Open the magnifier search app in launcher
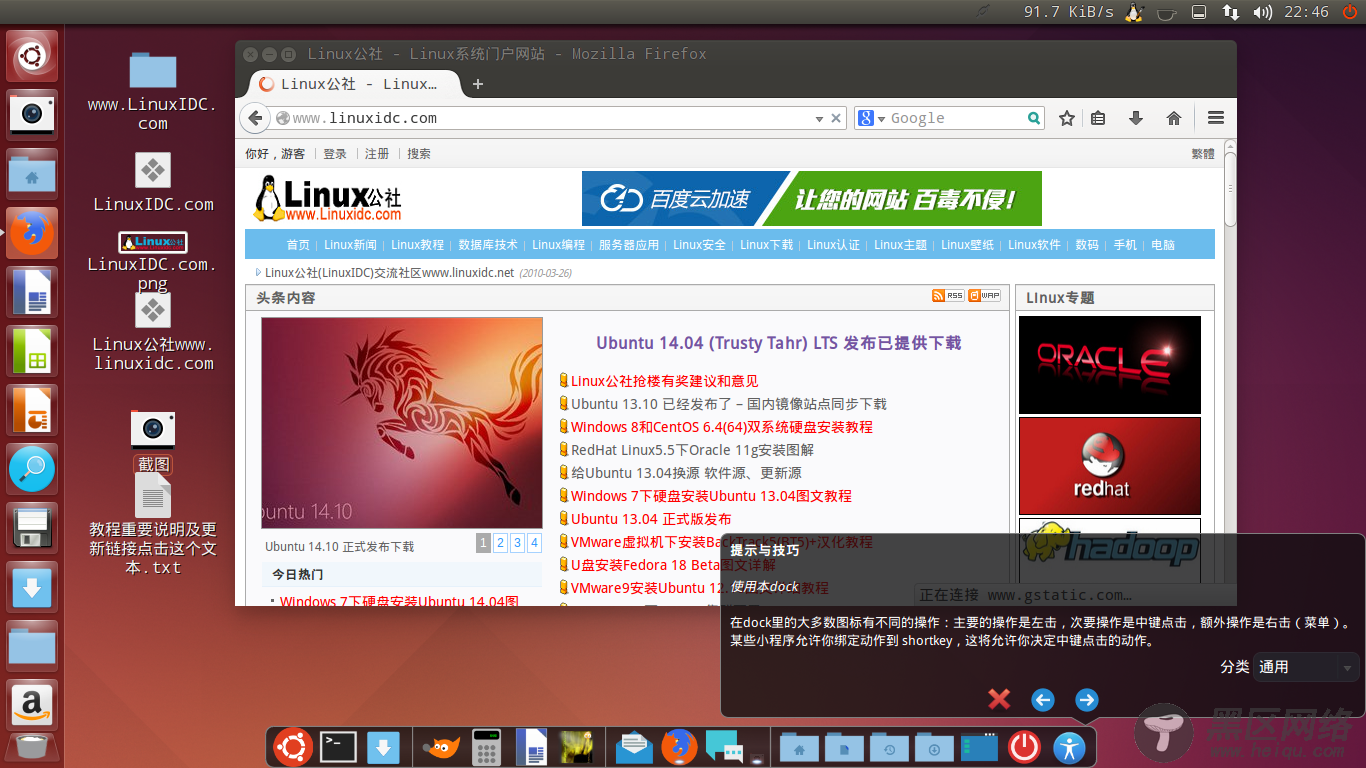The width and height of the screenshot is (1366, 768). pos(33,469)
